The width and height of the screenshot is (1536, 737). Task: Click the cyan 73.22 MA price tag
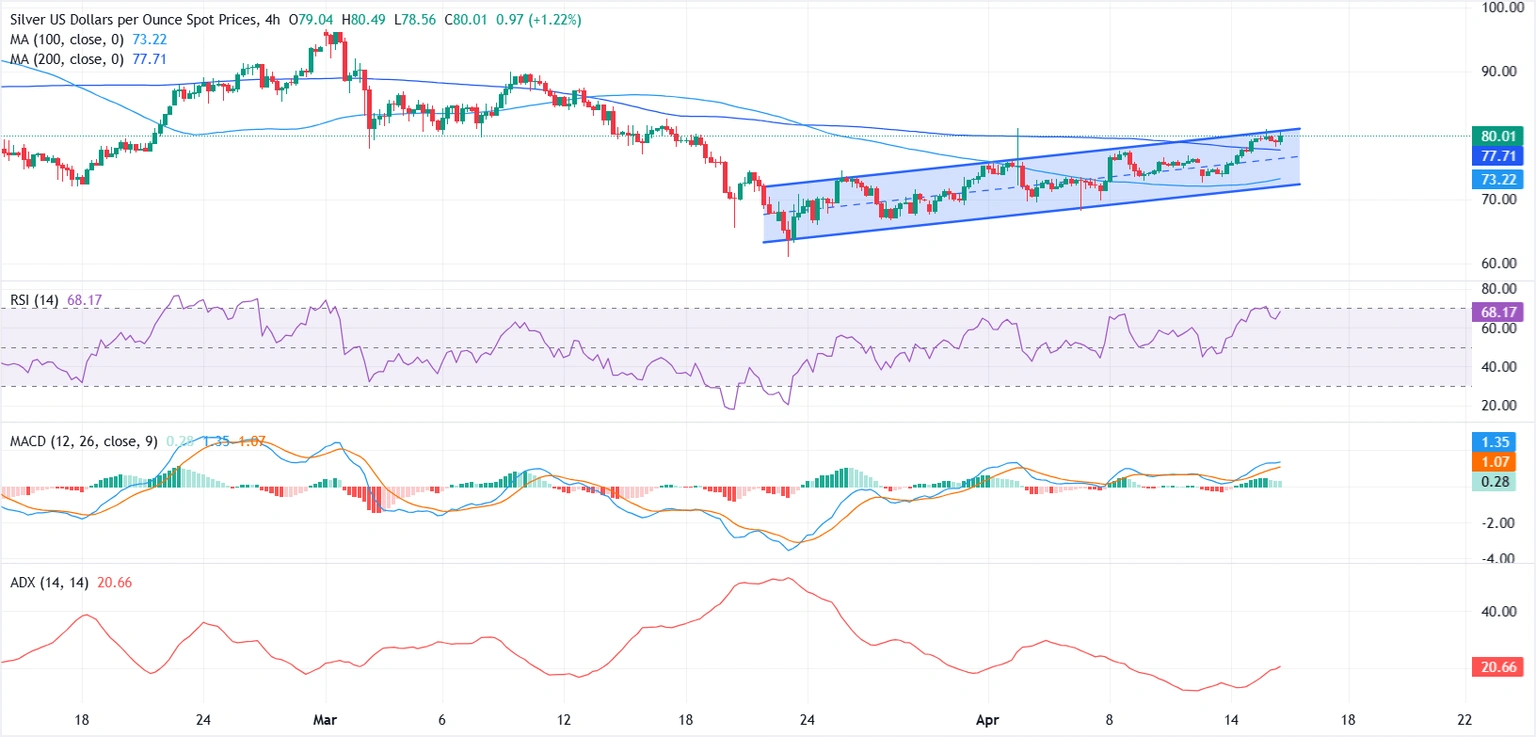coord(1499,180)
